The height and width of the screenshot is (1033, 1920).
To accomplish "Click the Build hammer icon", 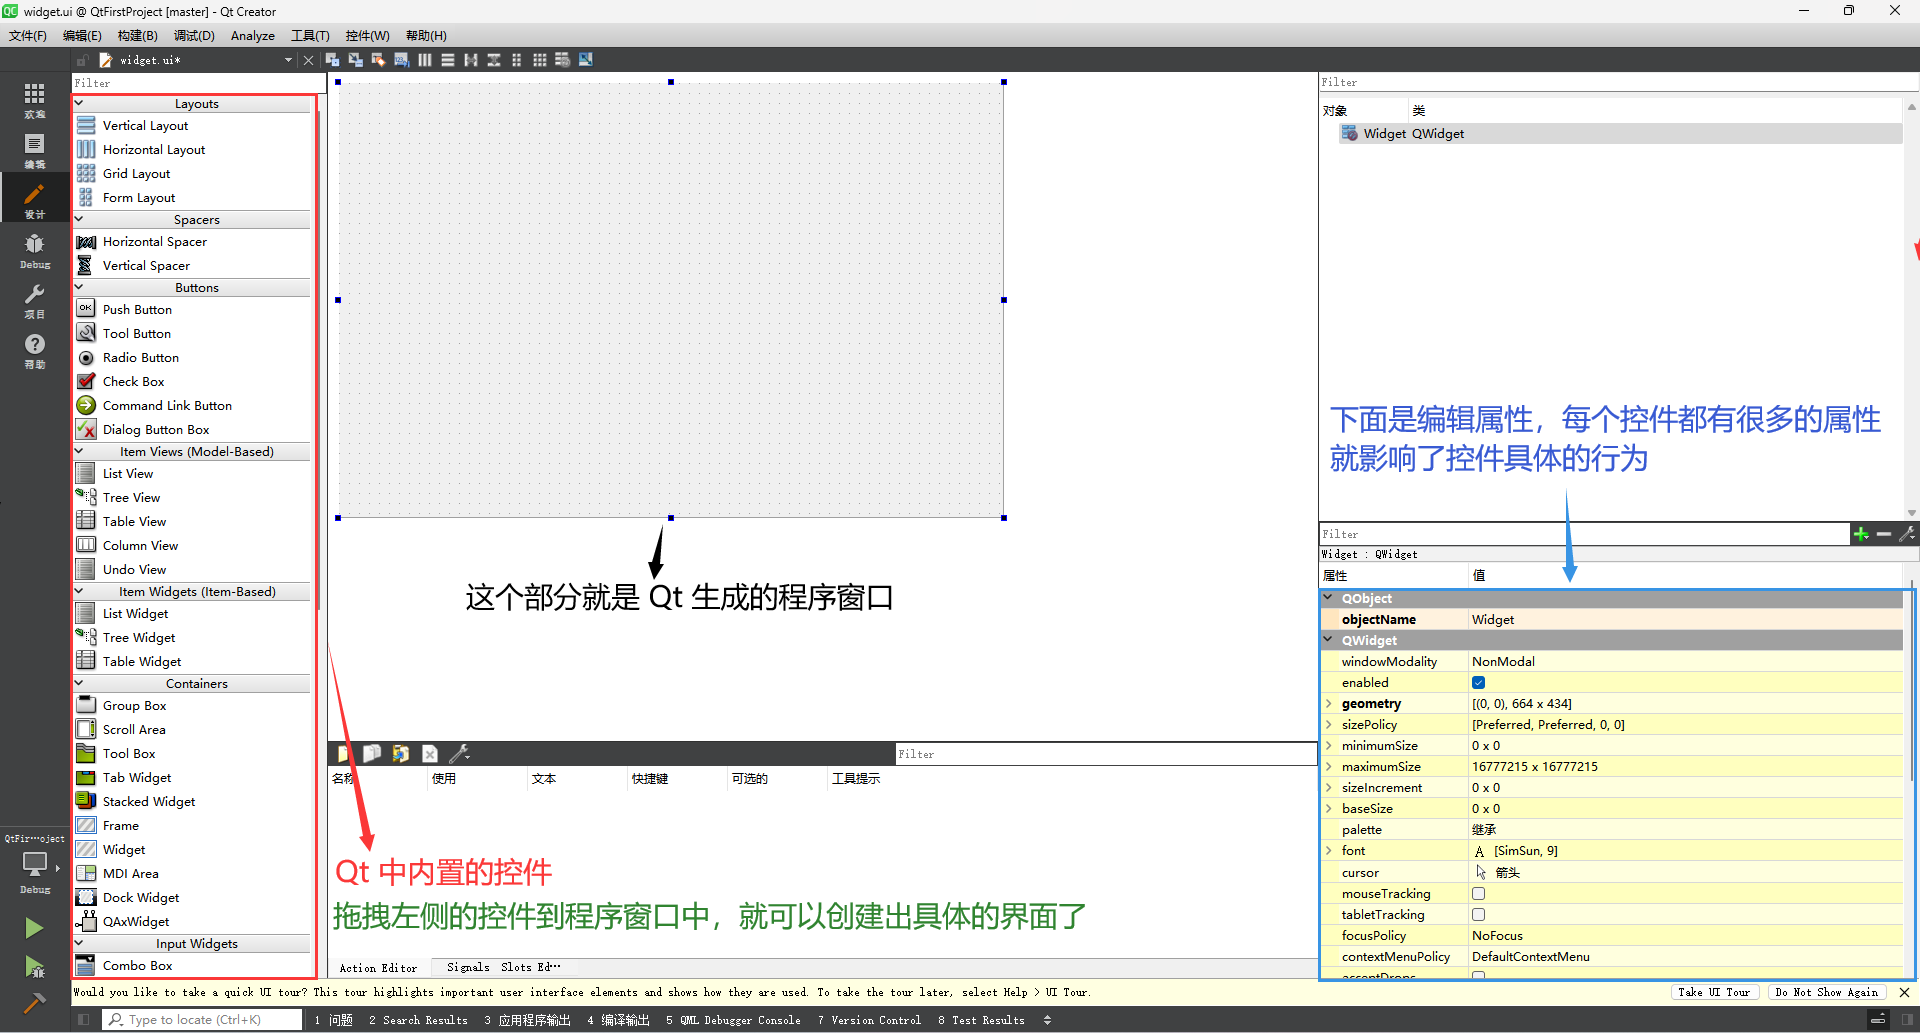I will (x=34, y=1003).
